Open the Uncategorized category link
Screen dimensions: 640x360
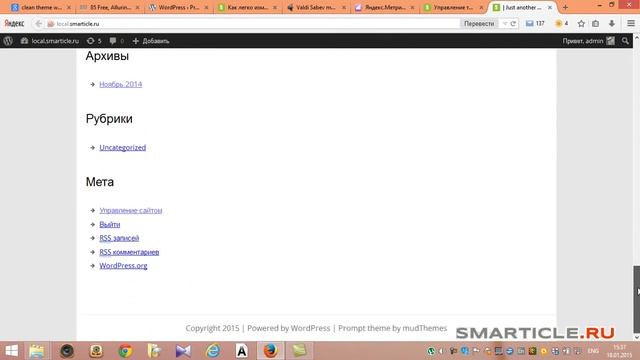tap(122, 147)
